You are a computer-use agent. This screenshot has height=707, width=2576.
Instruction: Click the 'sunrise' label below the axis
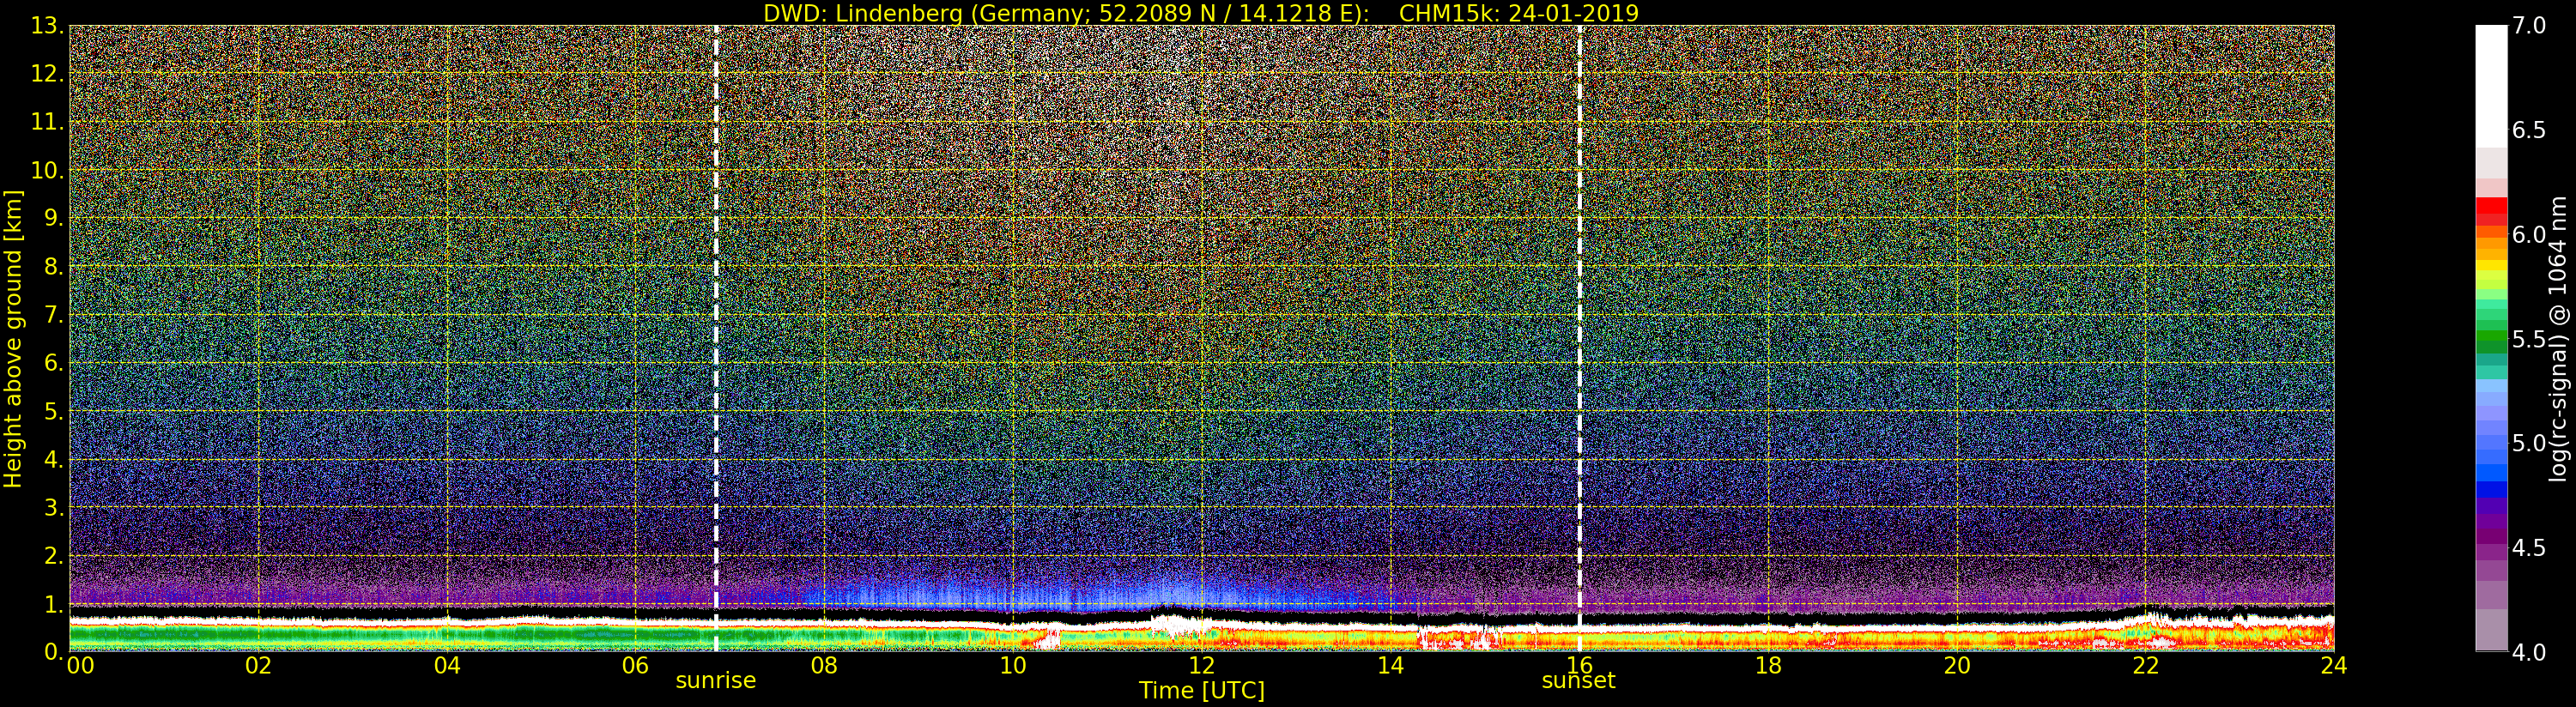(716, 681)
